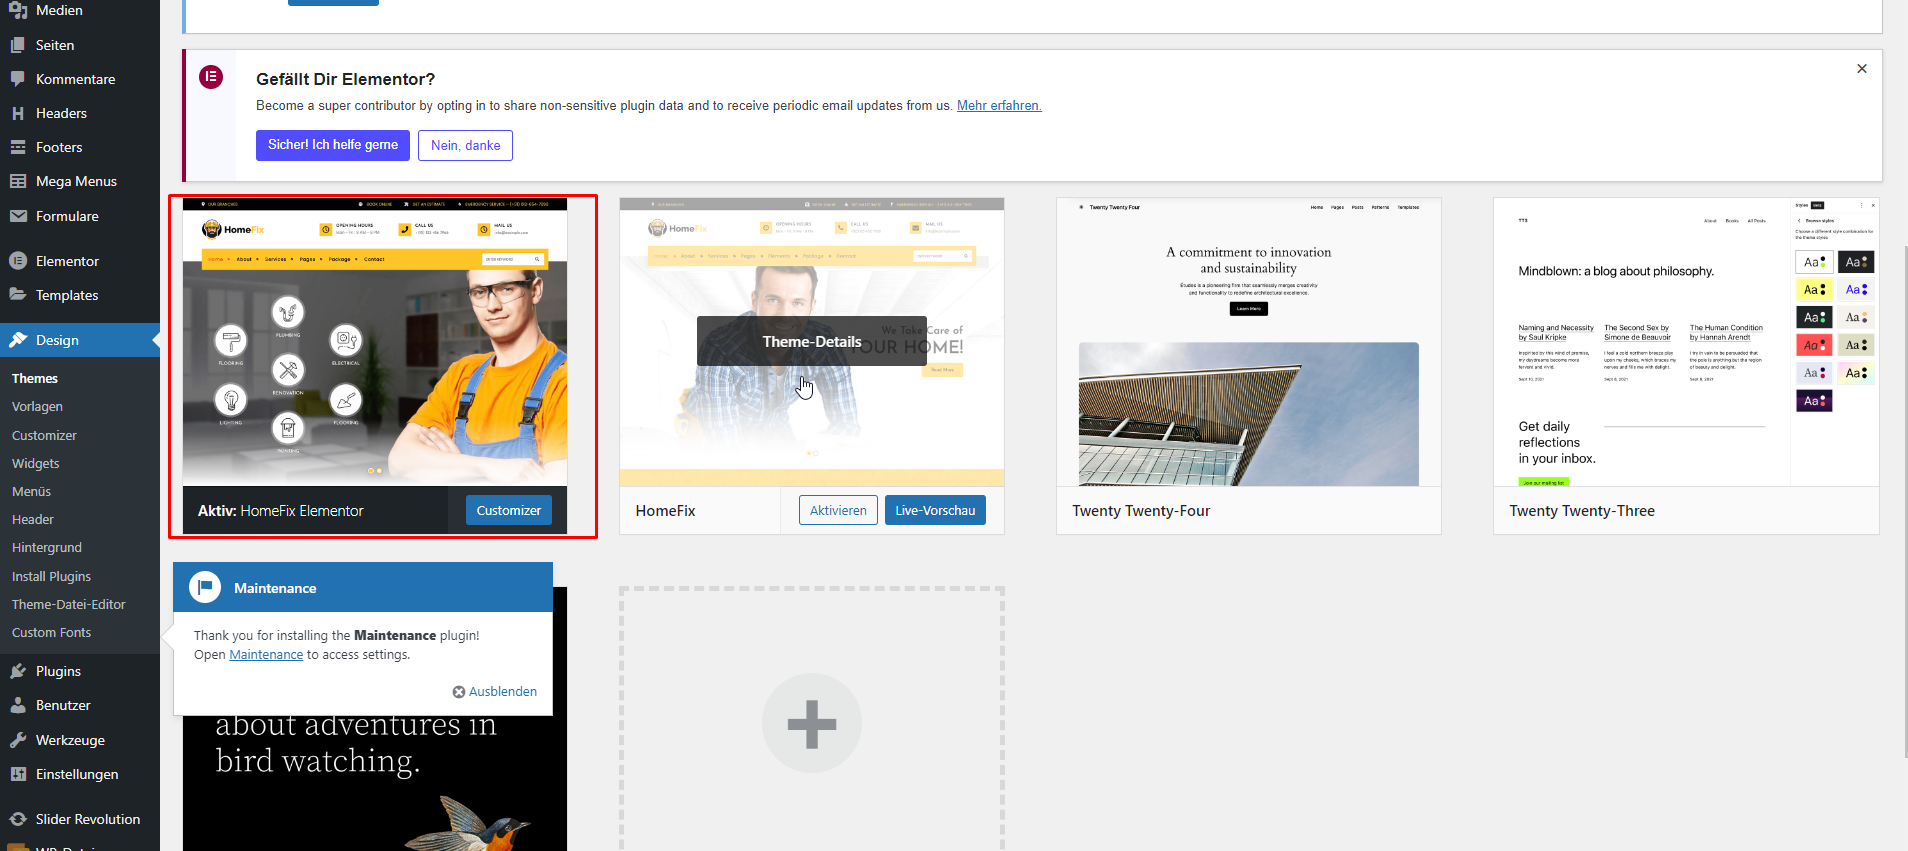Open Theme-Datei-Editor submenu item

click(x=69, y=604)
